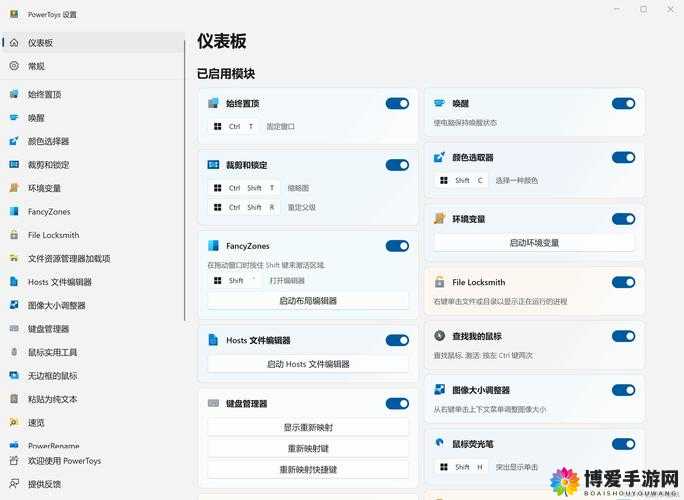Open 欢迎使用 PowerToys icon
Screen dimensions: 684x500
pyautogui.click(x=14, y=461)
